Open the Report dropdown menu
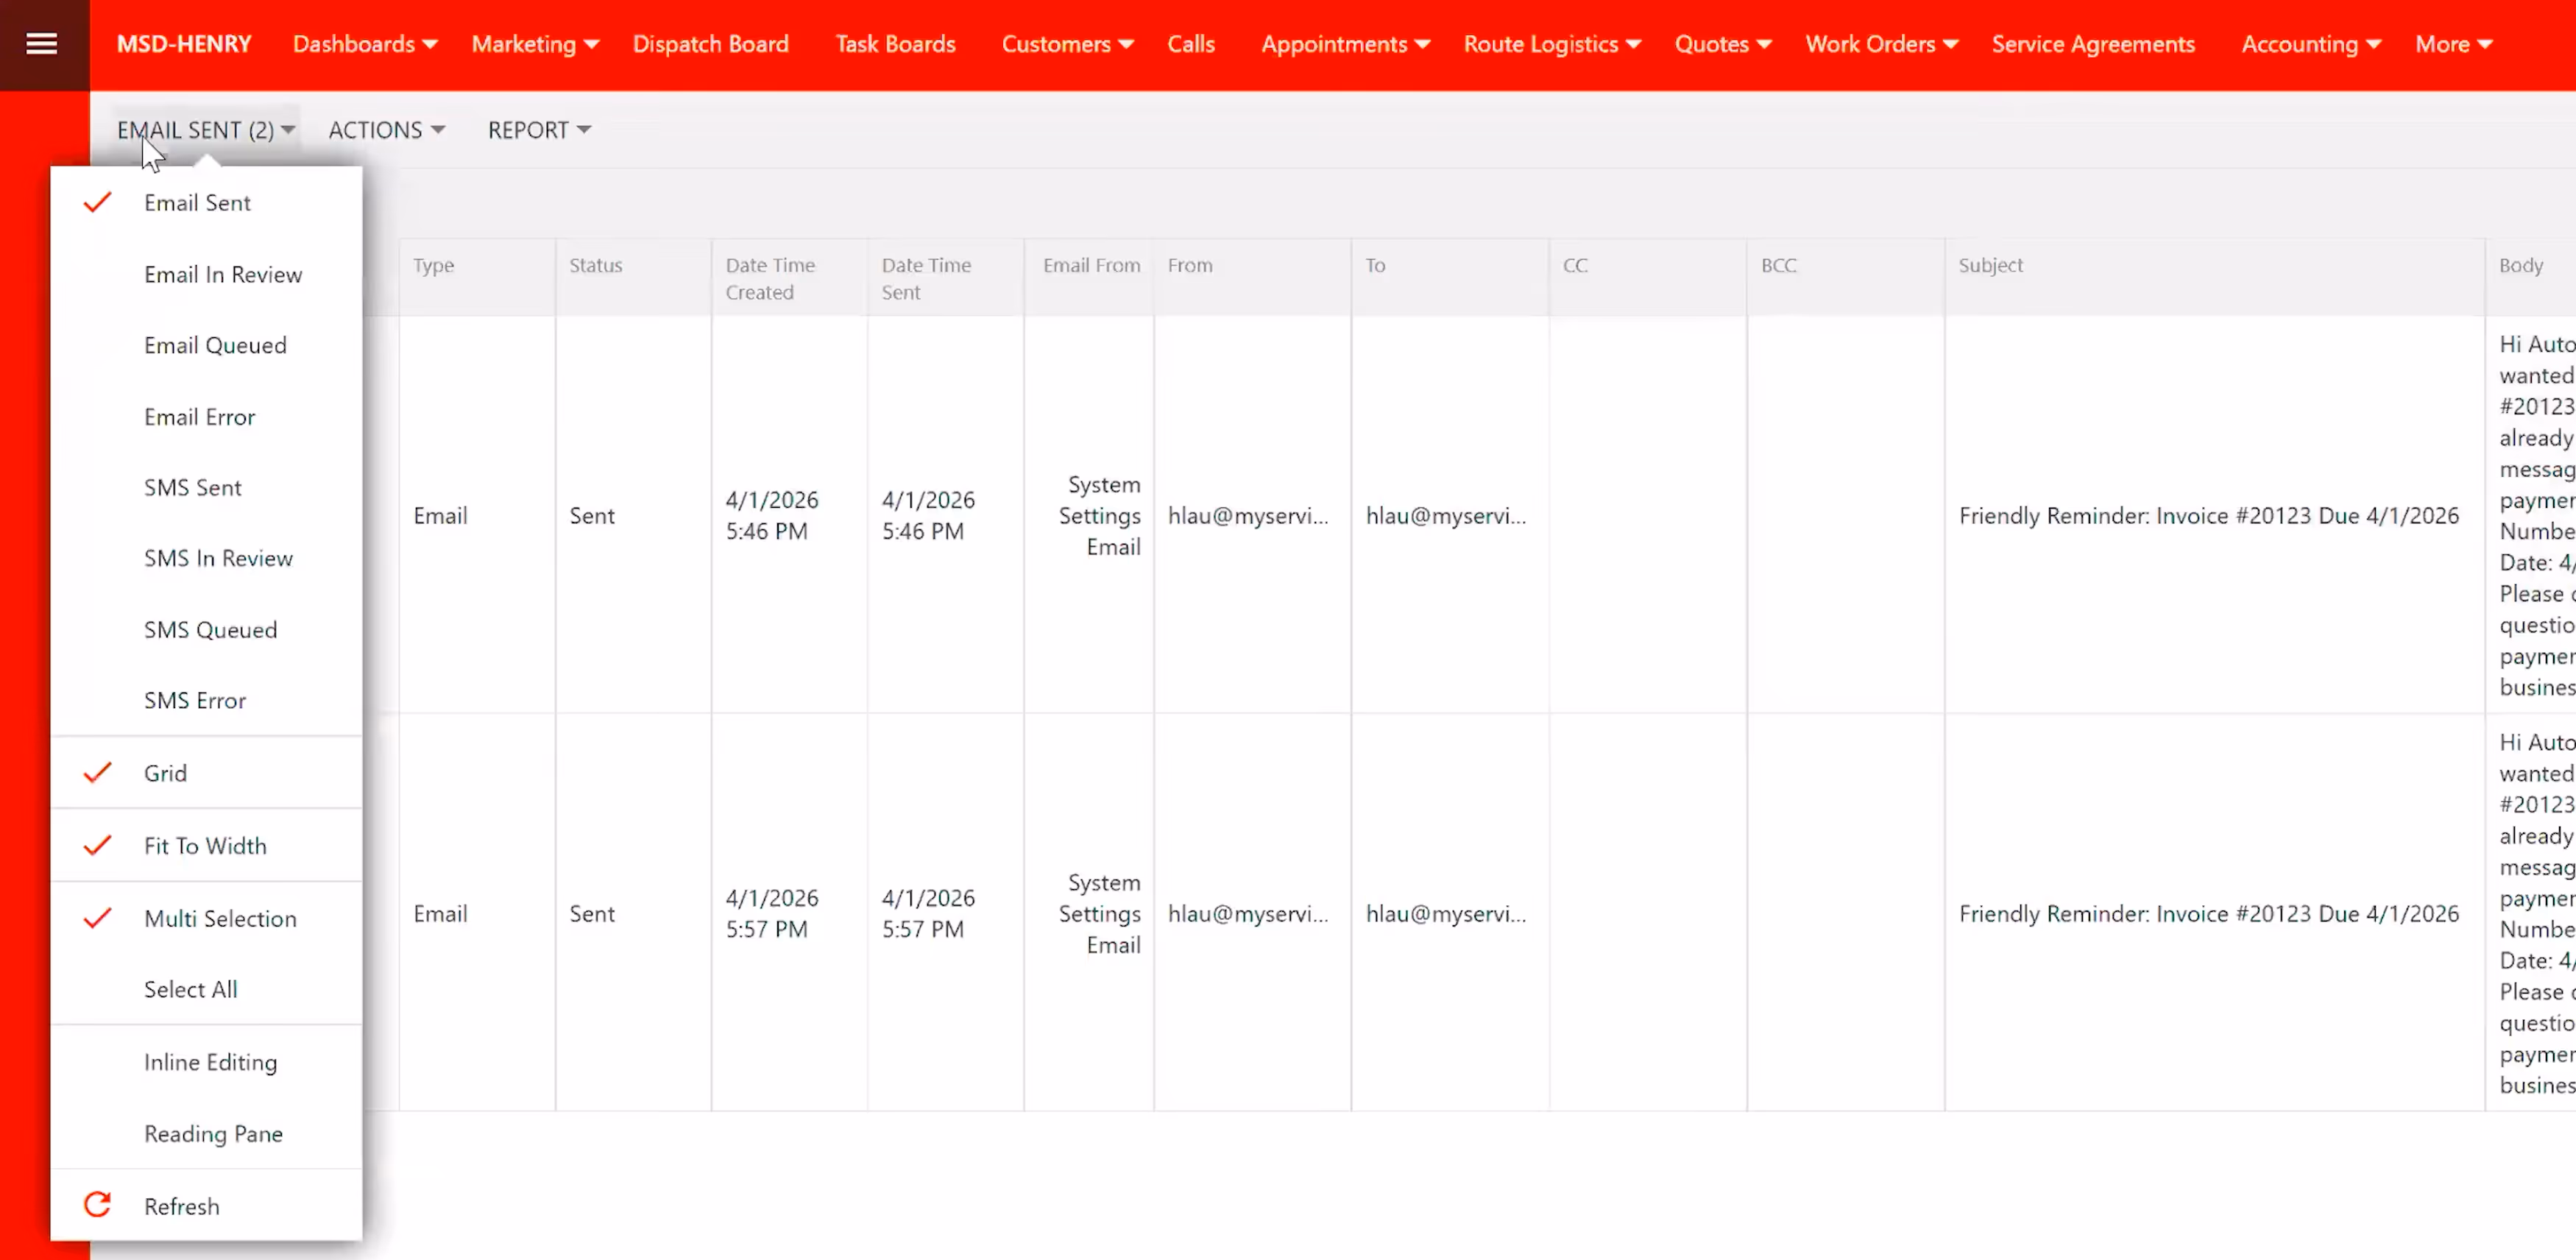This screenshot has width=2576, height=1260. click(x=539, y=130)
